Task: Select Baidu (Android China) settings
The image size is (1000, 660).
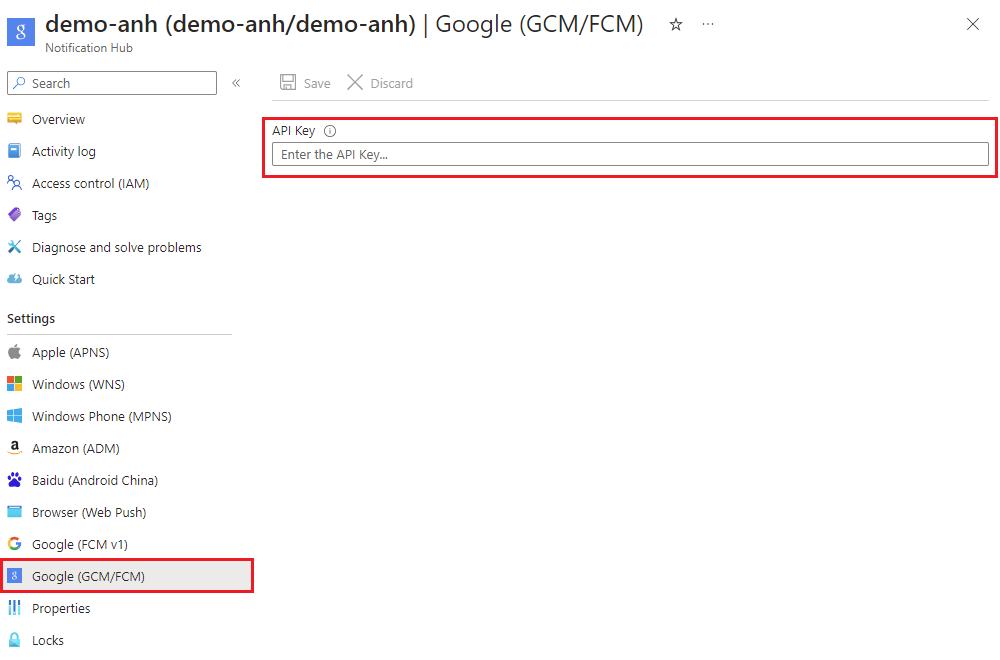Action: click(x=94, y=480)
